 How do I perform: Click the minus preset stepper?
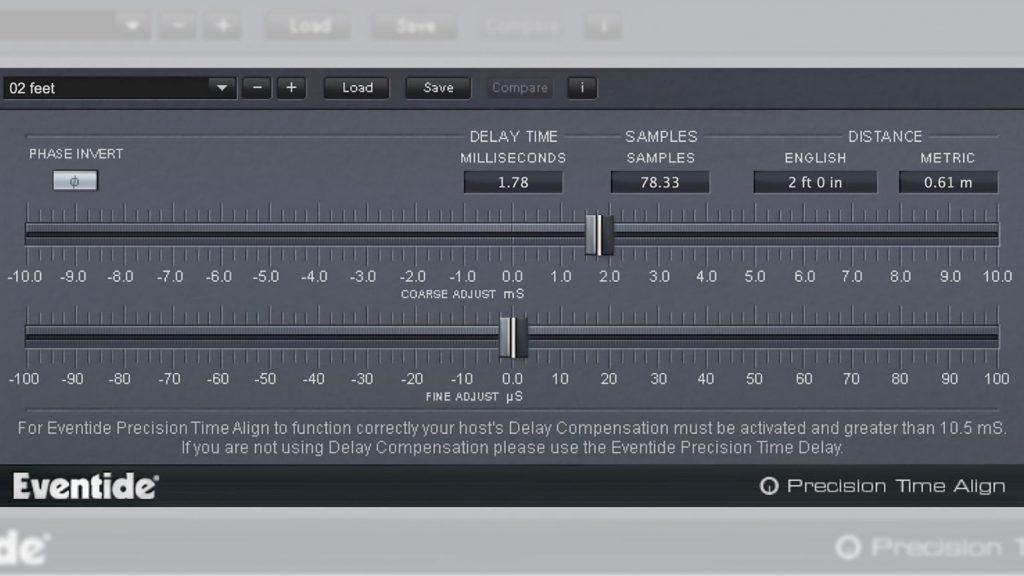click(x=256, y=87)
